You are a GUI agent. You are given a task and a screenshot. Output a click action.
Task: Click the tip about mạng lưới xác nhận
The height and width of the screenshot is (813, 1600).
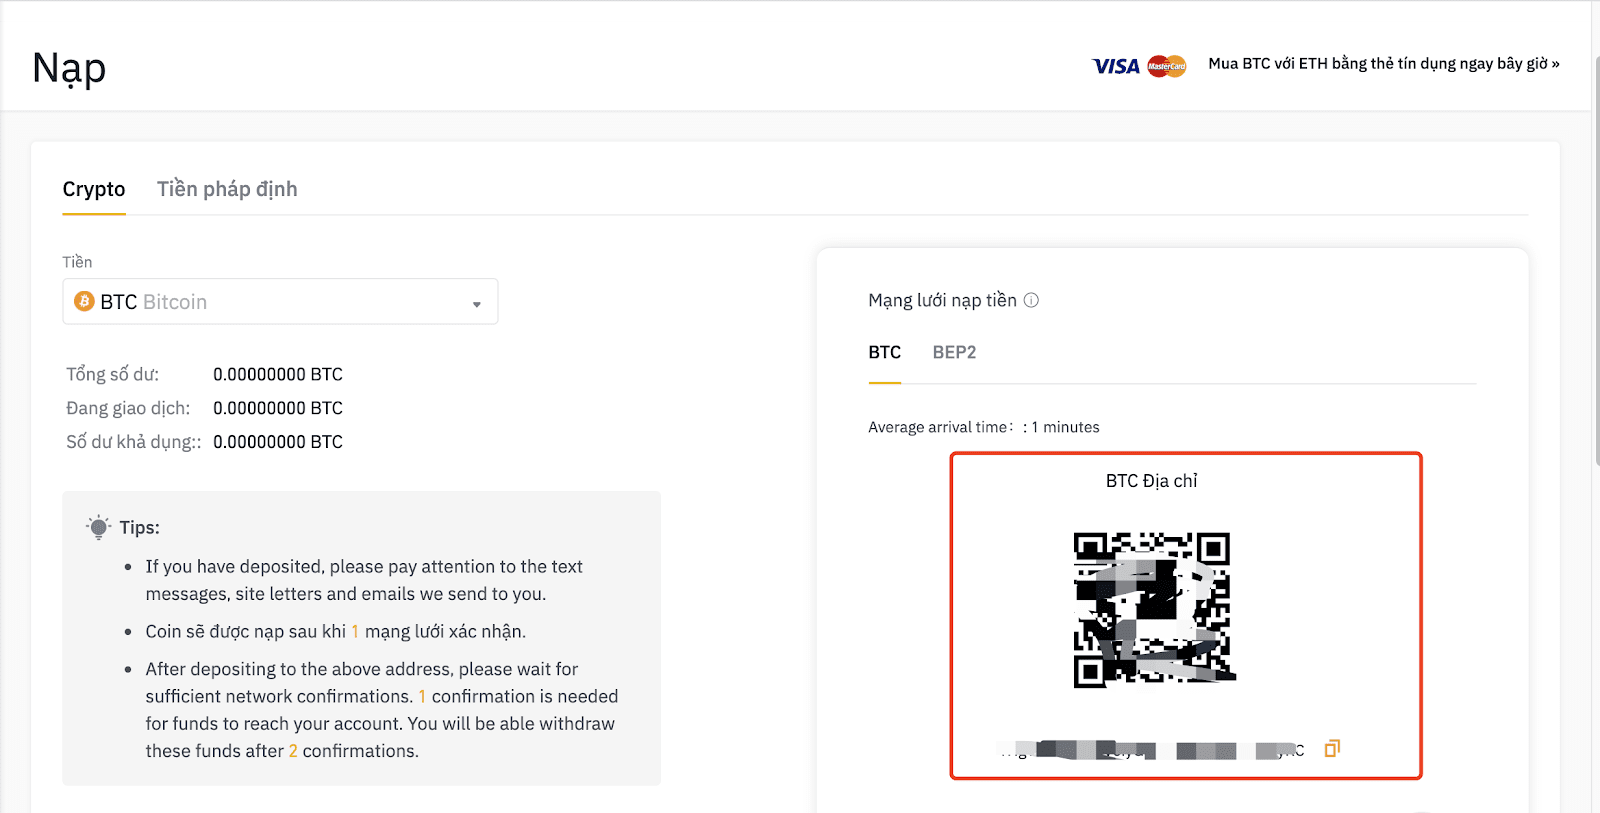click(x=335, y=631)
